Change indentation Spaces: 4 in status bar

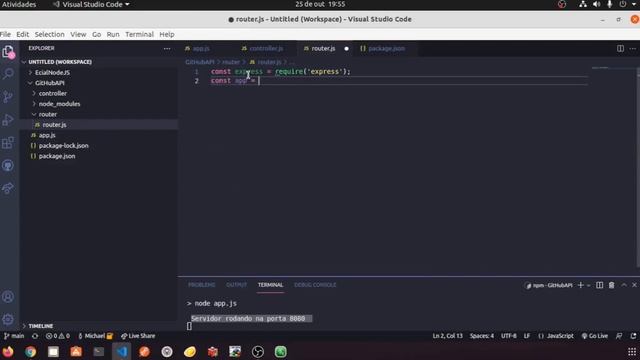pos(482,336)
